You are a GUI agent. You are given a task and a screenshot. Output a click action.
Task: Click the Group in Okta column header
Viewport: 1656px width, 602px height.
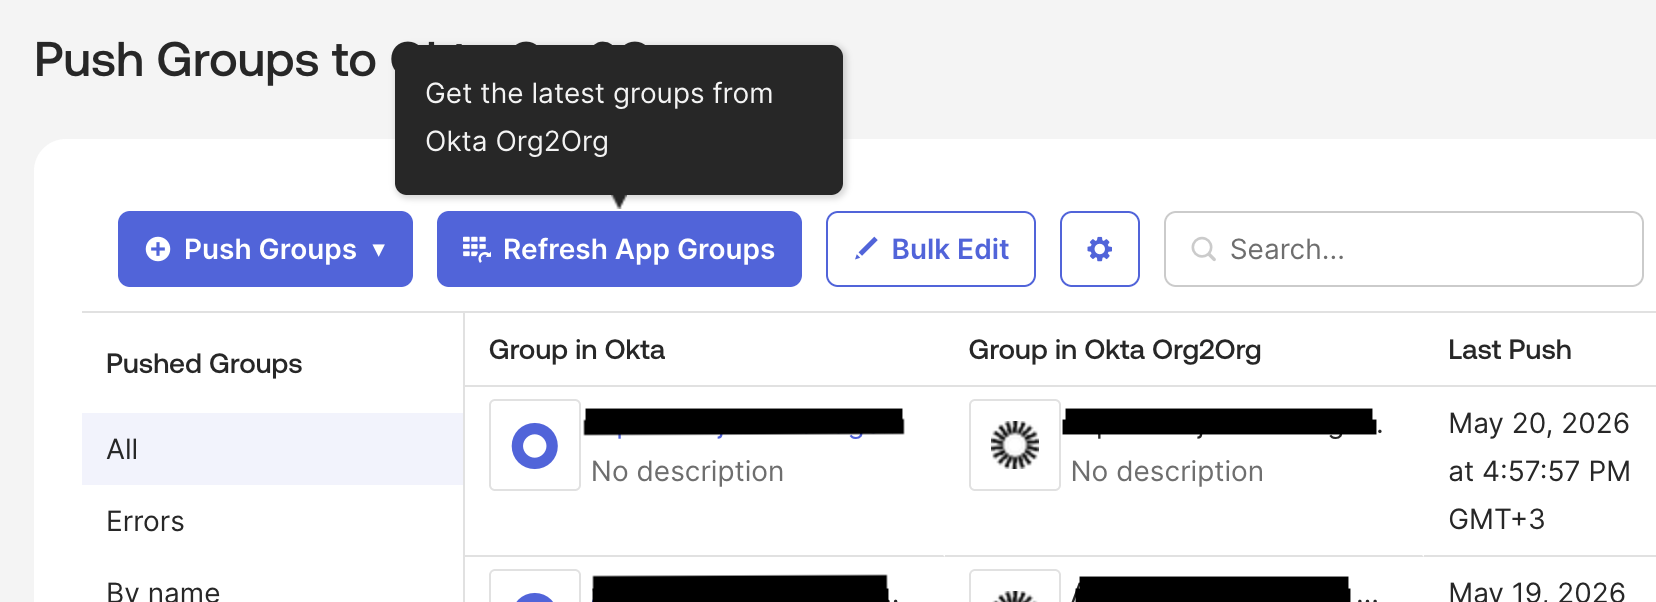coord(577,350)
